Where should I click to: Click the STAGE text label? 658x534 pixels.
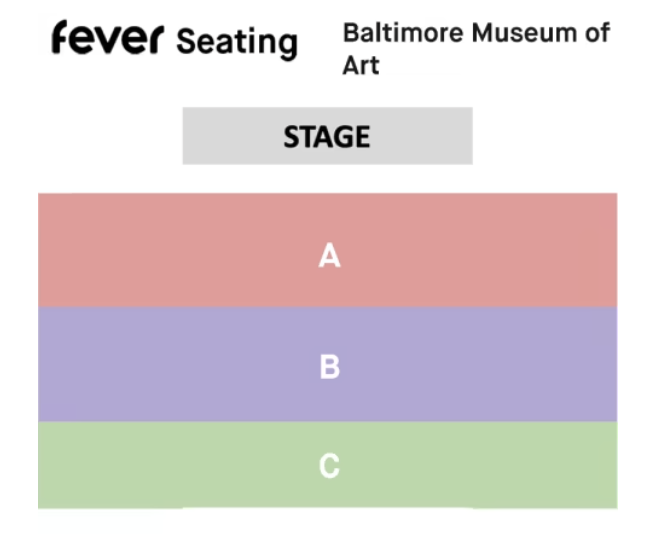click(x=327, y=136)
